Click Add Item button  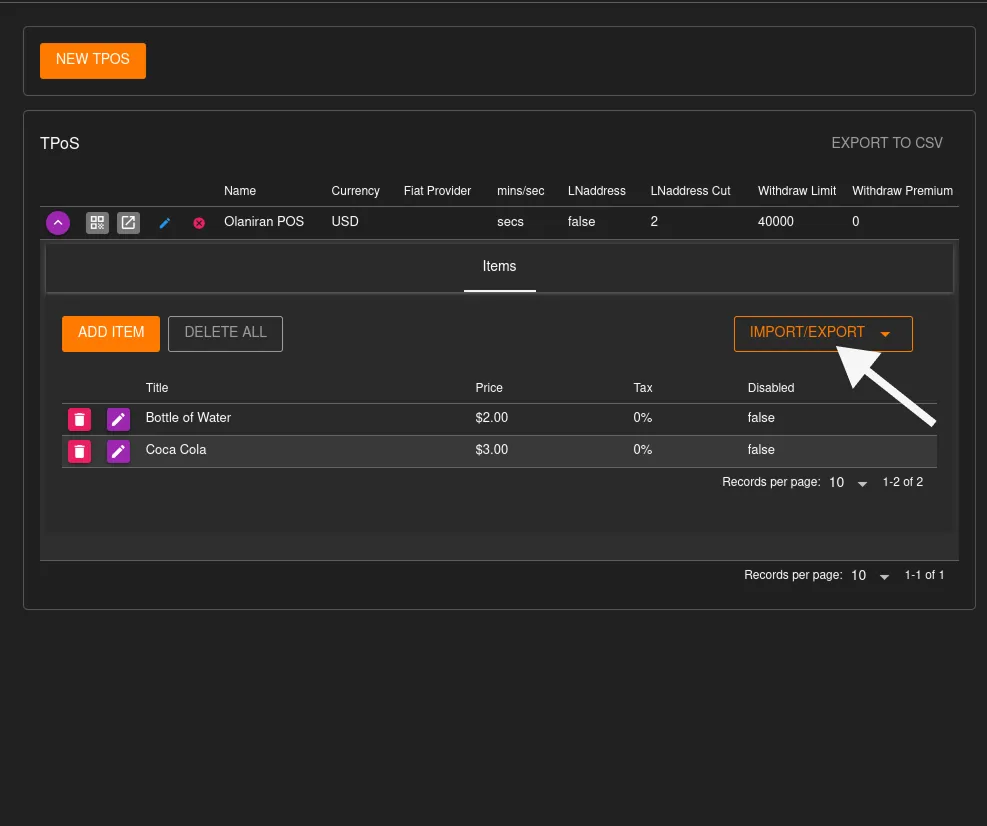111,333
